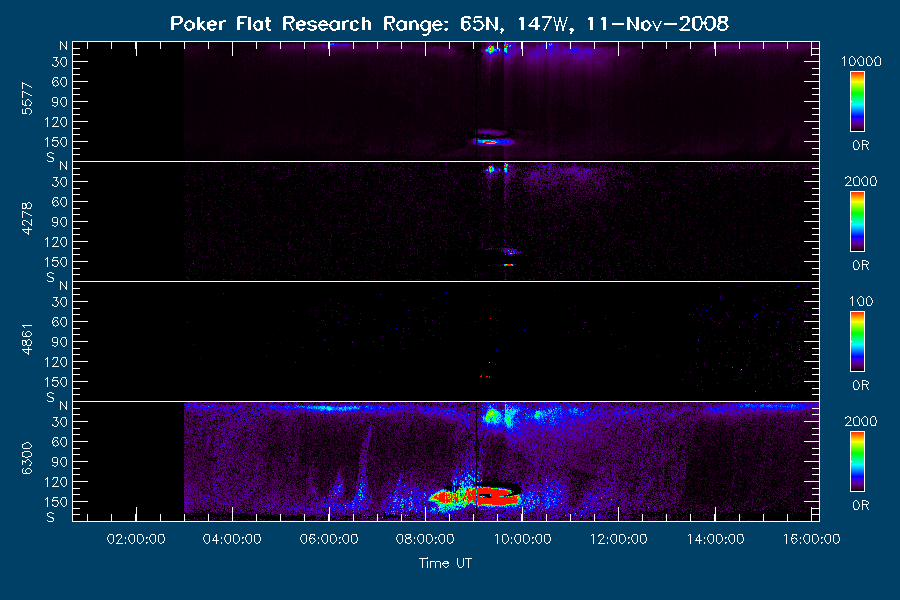Select the 10:00:00 time axis label
Image resolution: width=900 pixels, height=600 pixels.
tap(522, 539)
